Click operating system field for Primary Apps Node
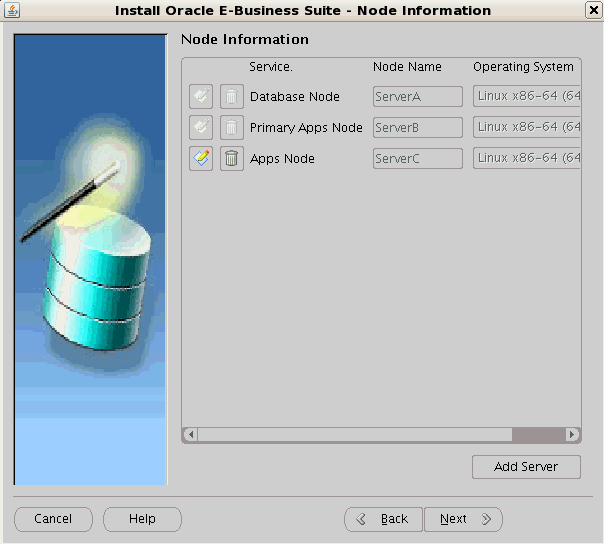 tap(527, 127)
